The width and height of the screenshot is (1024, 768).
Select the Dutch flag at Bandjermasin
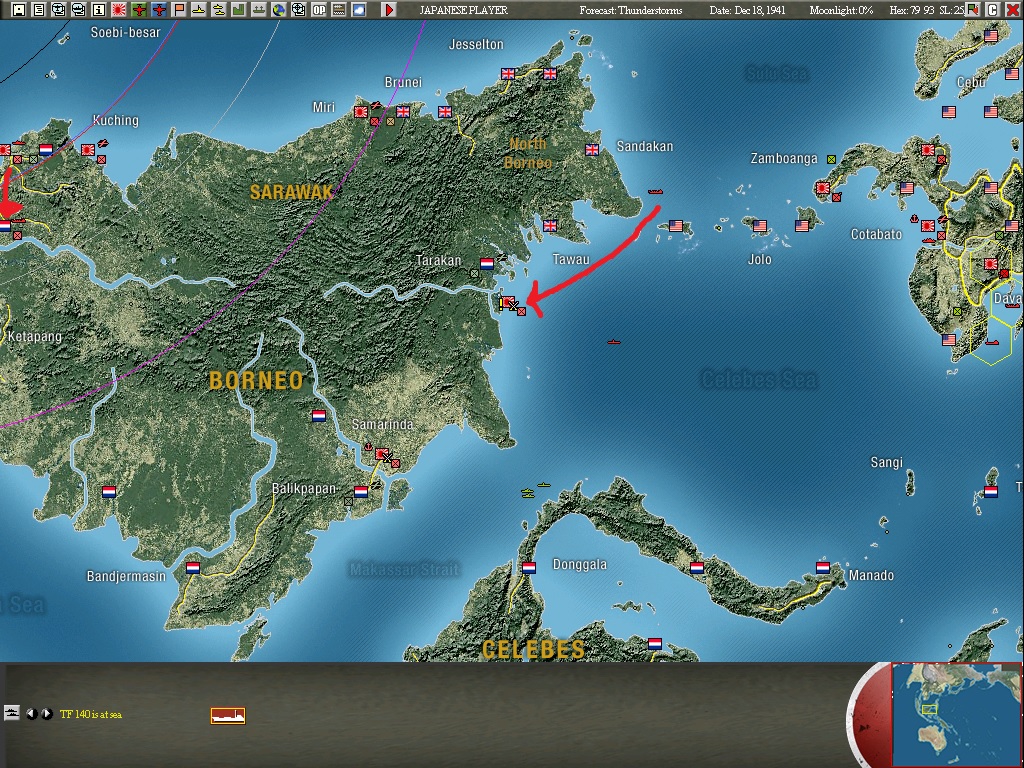[193, 568]
